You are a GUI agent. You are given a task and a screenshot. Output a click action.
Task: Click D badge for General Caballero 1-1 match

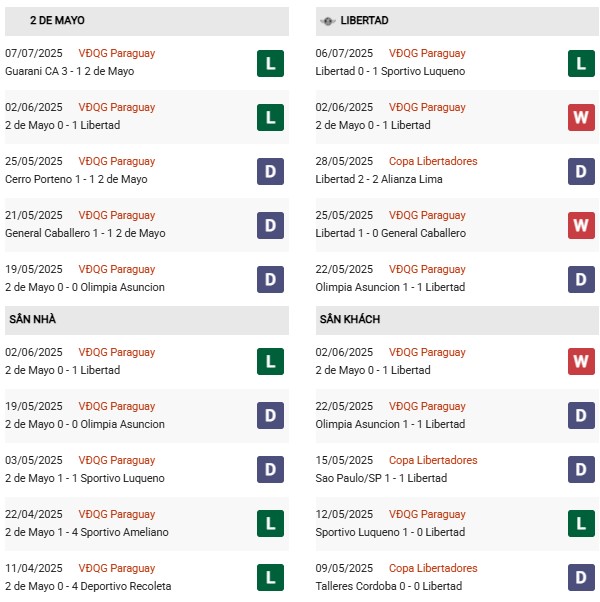[x=270, y=225]
